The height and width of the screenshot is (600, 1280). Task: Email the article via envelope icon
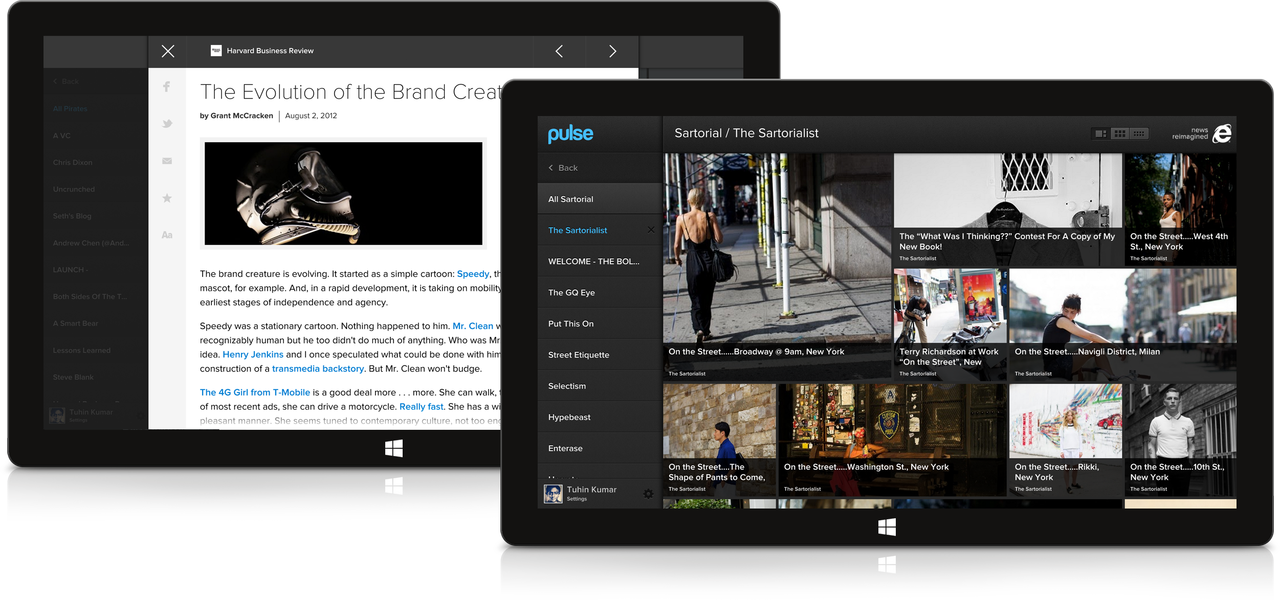[x=167, y=161]
